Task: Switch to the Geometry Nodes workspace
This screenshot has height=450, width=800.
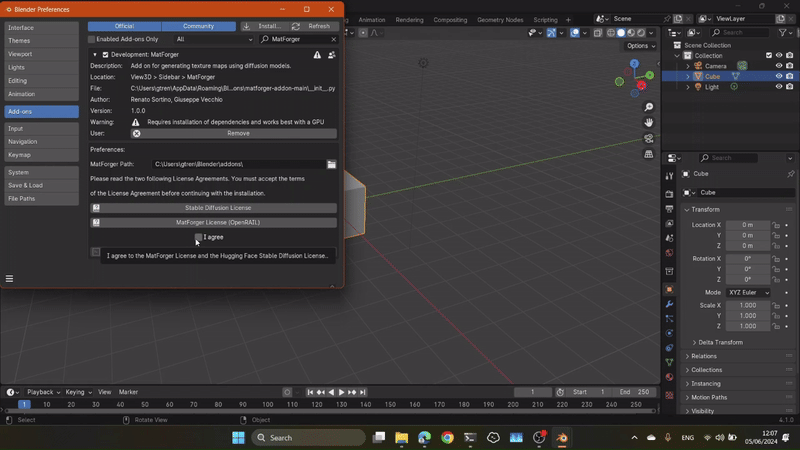Action: pos(500,20)
